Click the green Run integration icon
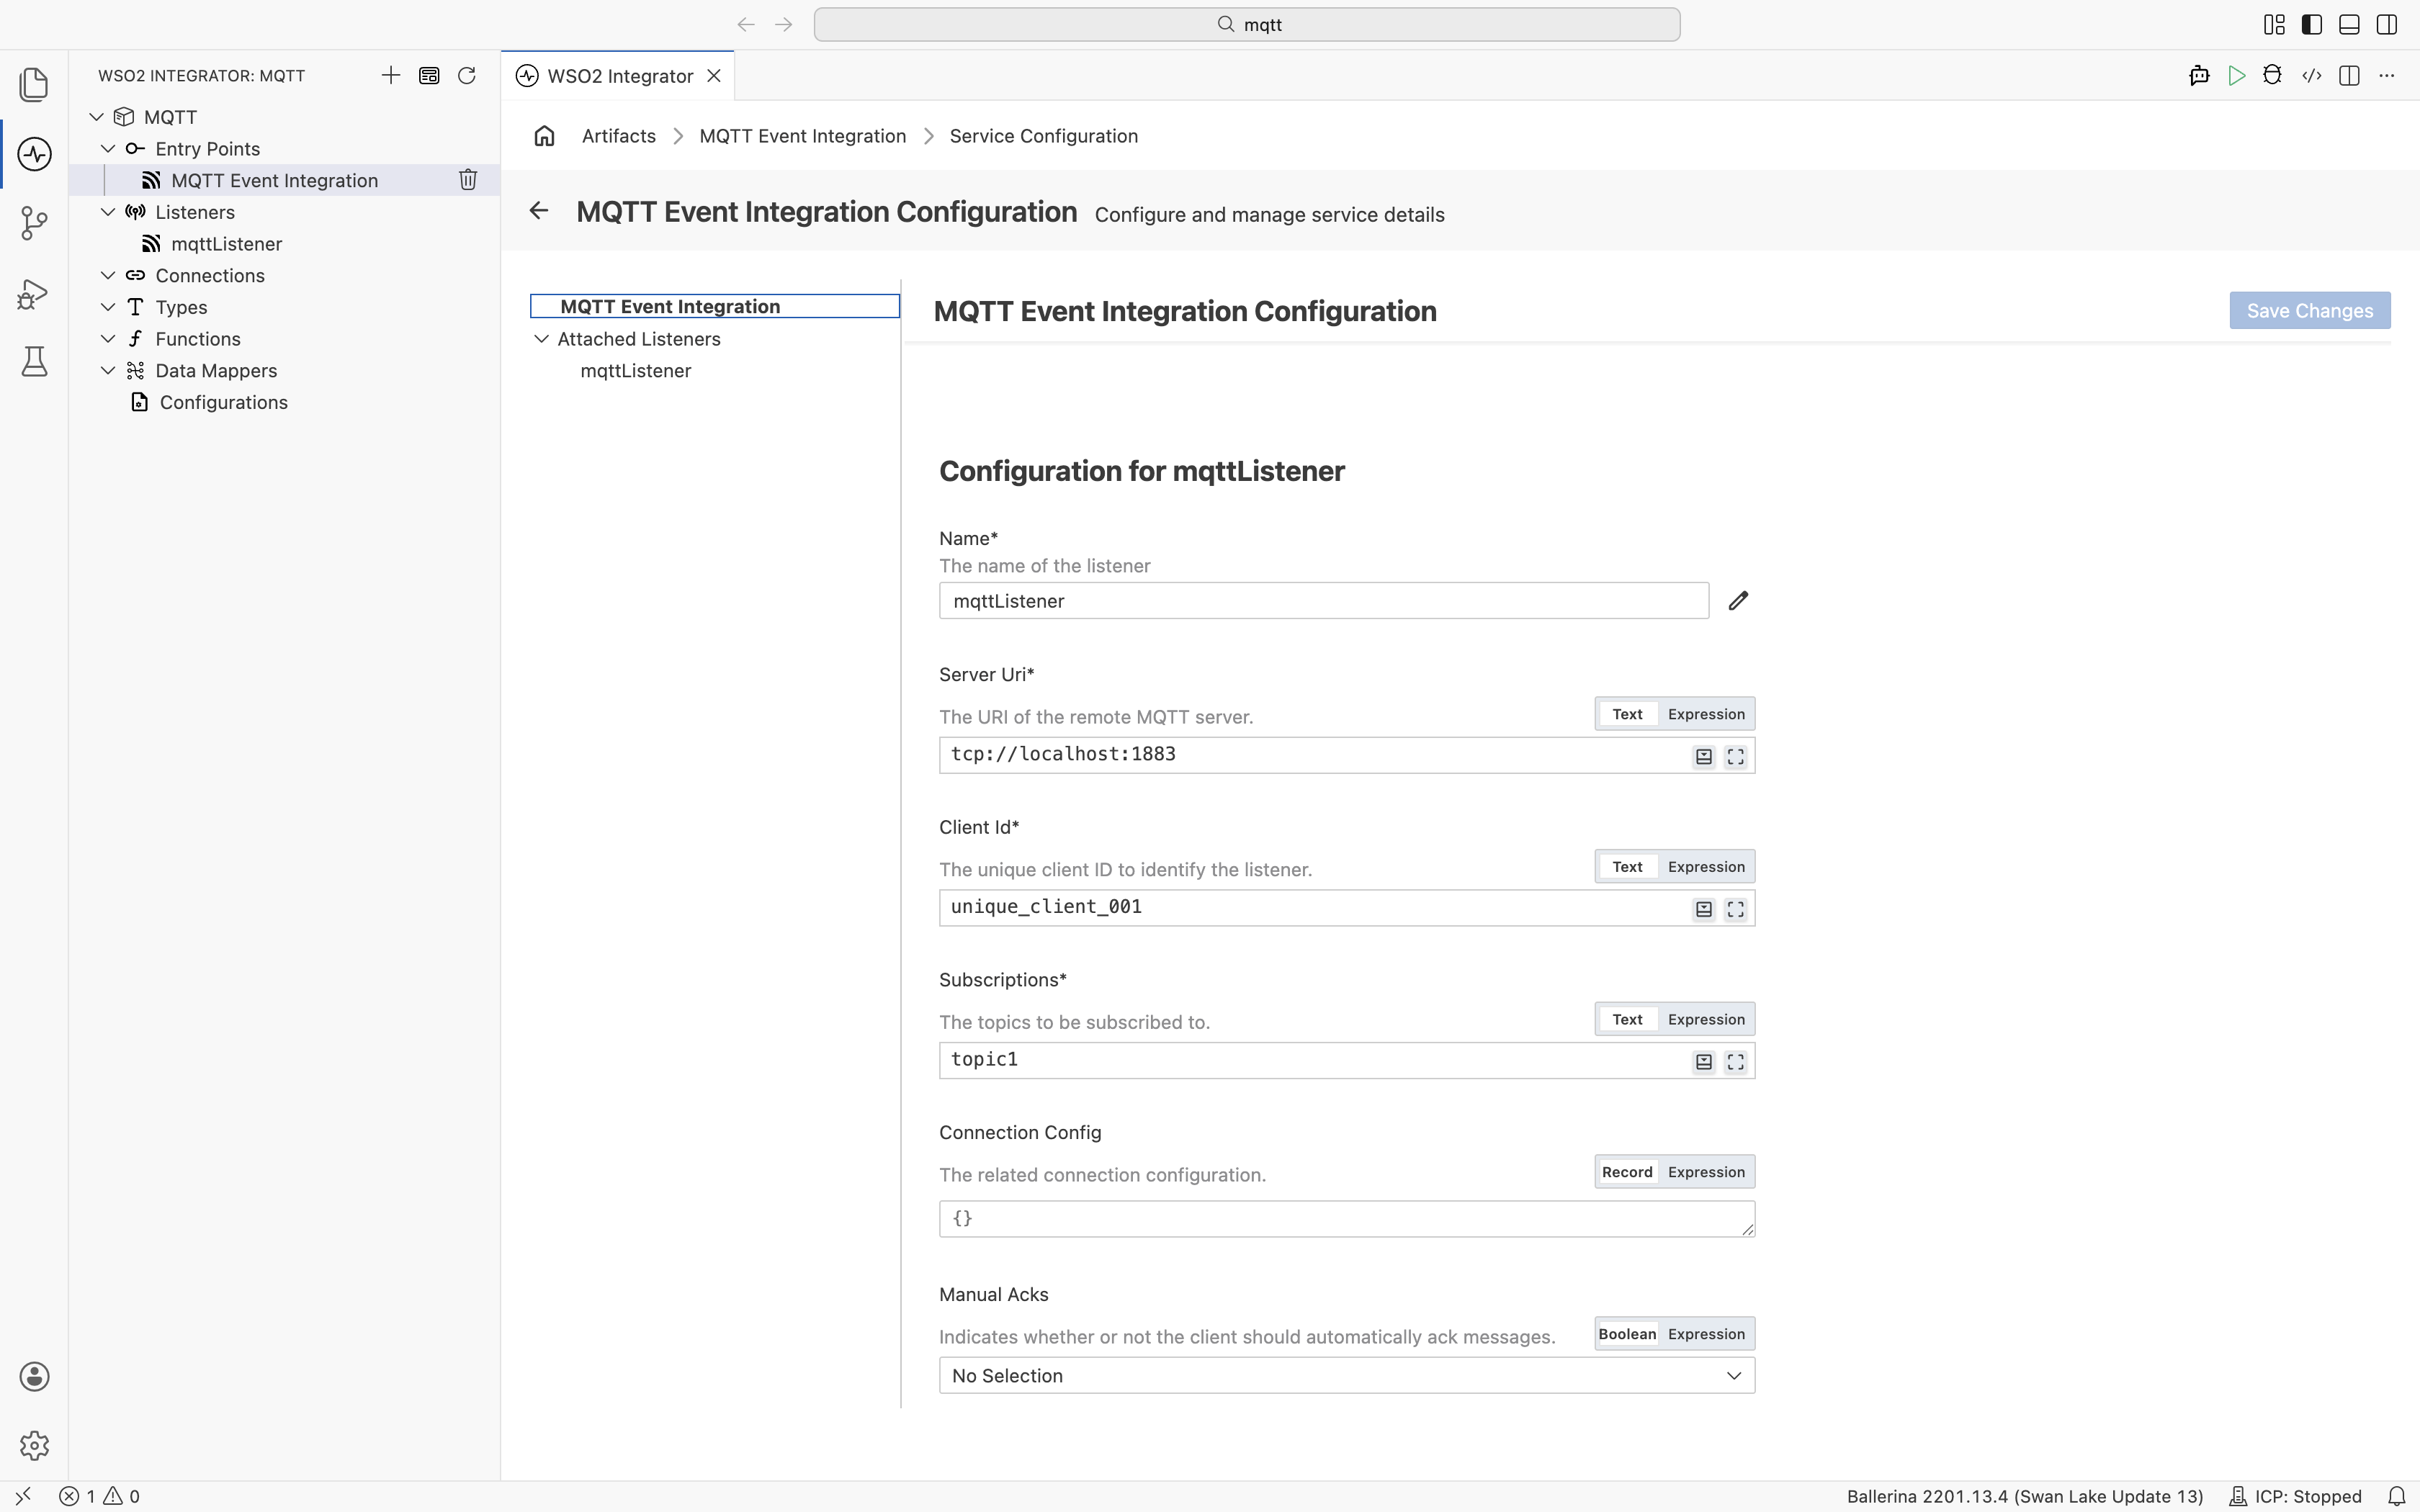This screenshot has width=2420, height=1512. coord(2237,76)
